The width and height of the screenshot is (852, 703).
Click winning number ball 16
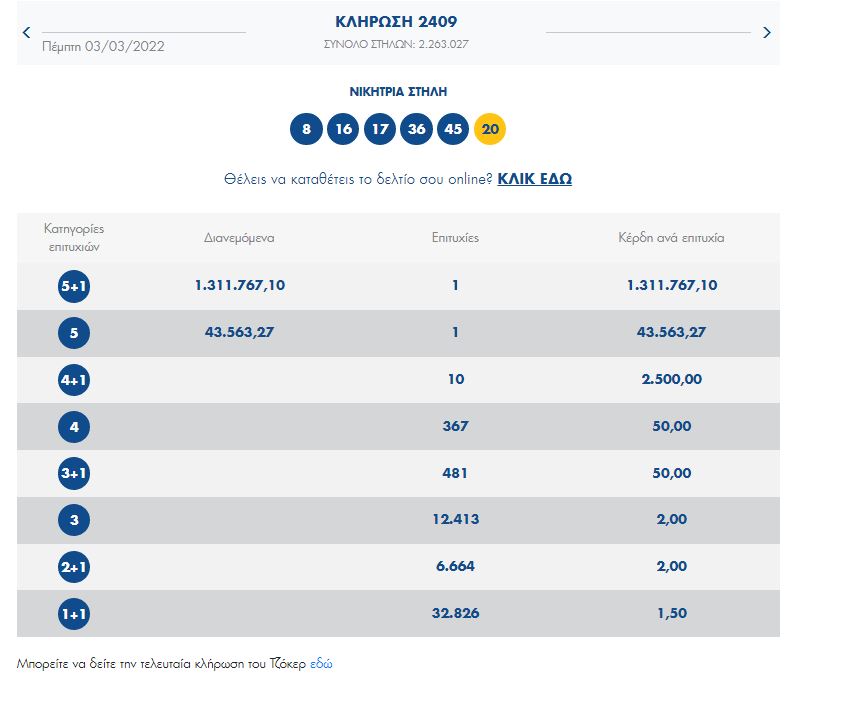tap(343, 129)
